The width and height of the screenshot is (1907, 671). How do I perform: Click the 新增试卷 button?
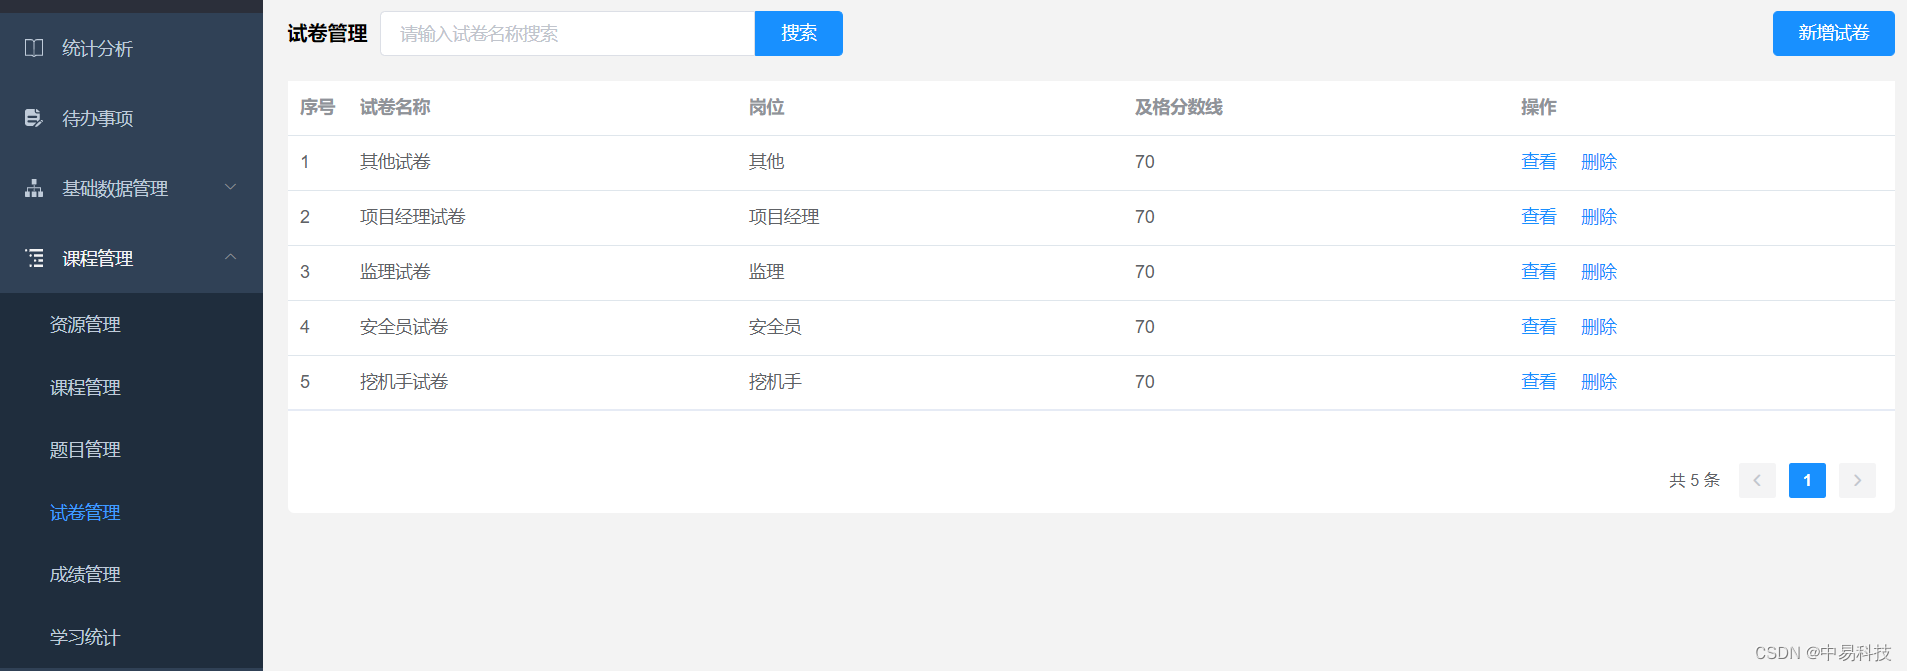pyautogui.click(x=1833, y=33)
